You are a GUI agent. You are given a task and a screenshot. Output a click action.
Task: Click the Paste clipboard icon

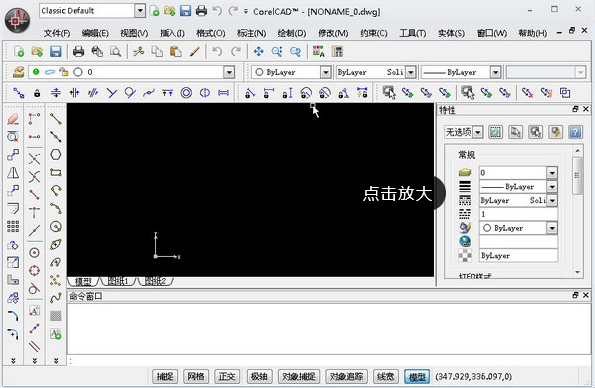coord(175,51)
